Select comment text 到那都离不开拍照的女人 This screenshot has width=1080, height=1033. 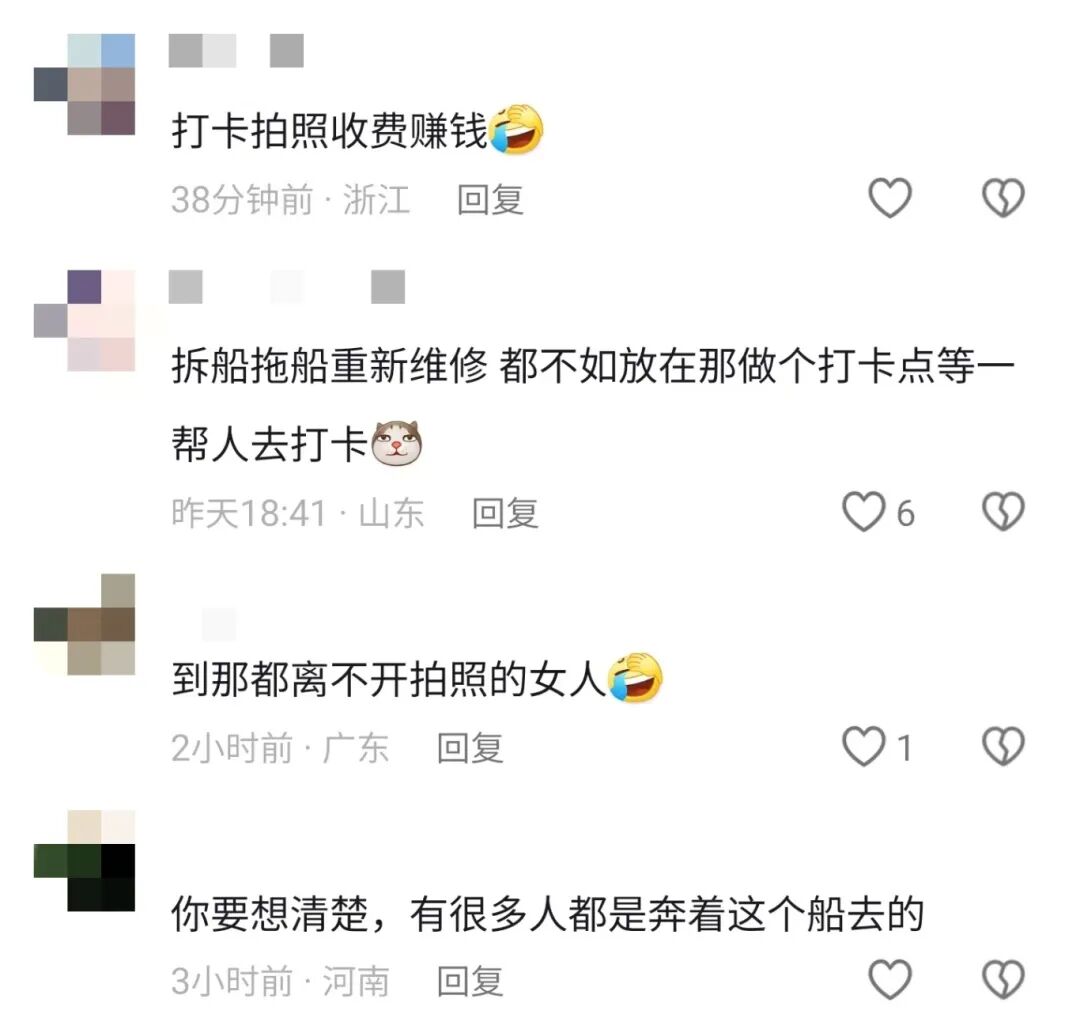click(x=389, y=679)
